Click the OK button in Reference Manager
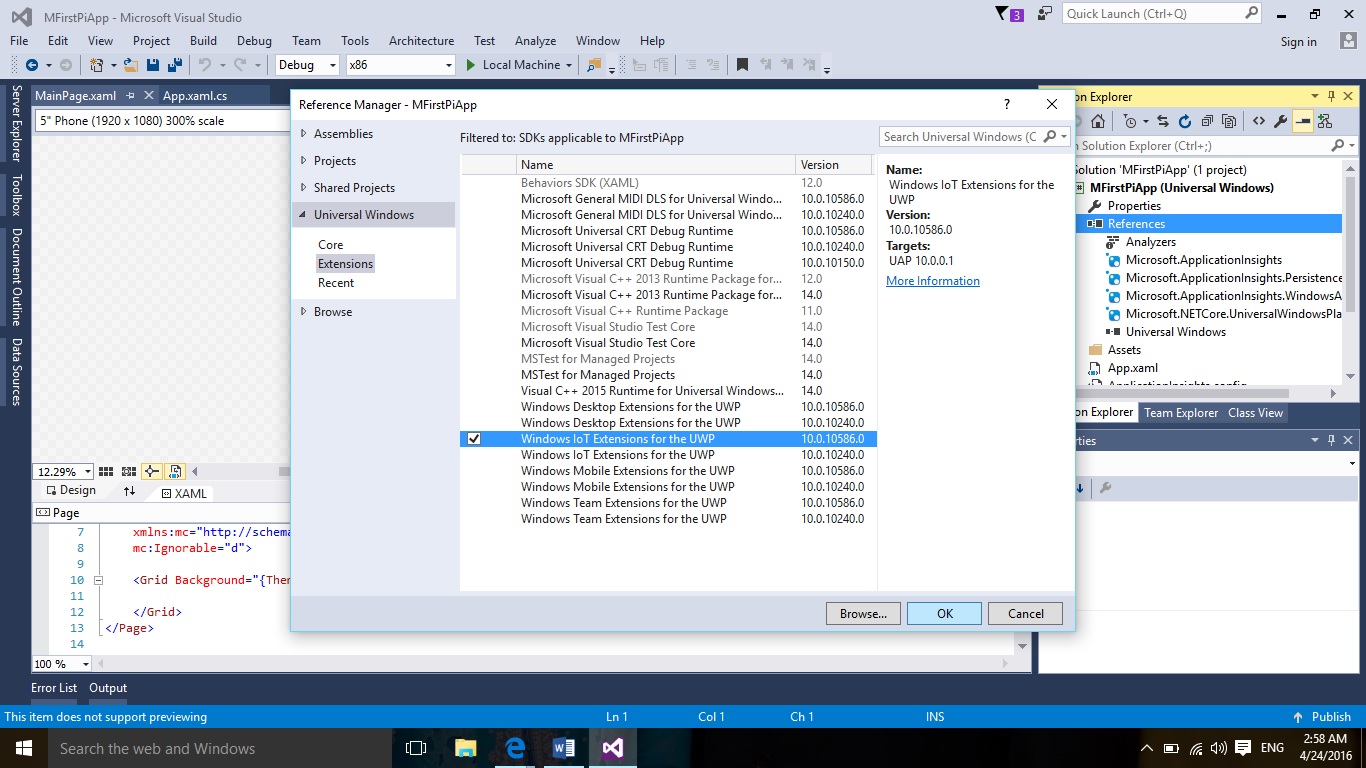This screenshot has width=1366, height=768. [x=944, y=614]
